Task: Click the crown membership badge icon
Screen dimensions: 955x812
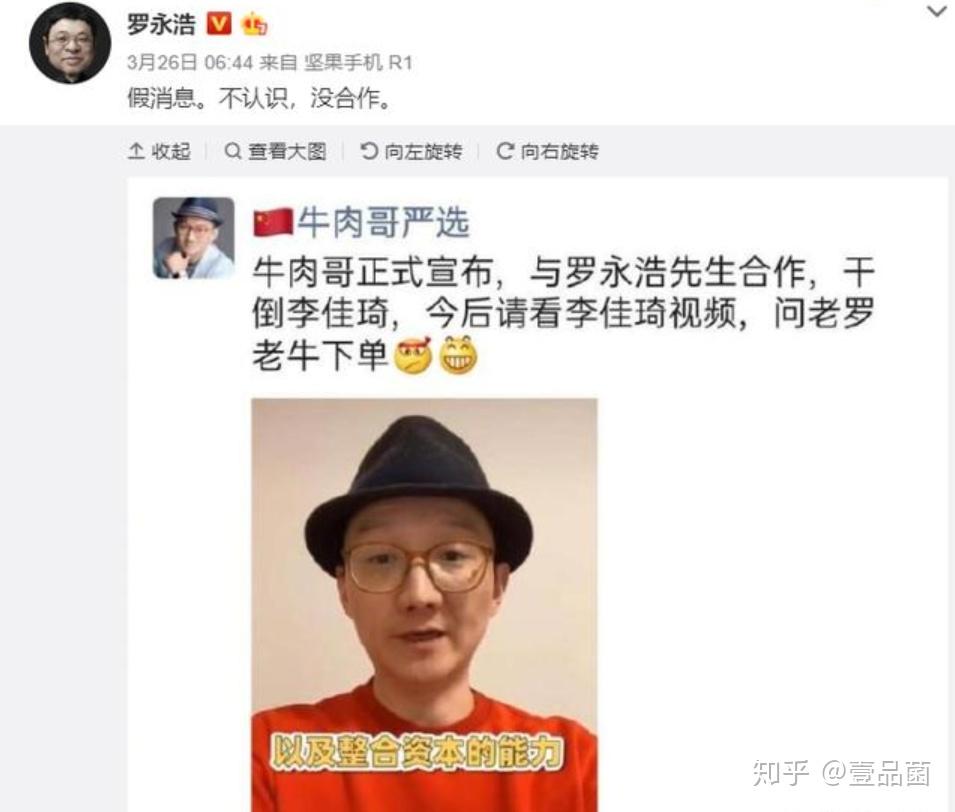Action: tap(253, 25)
